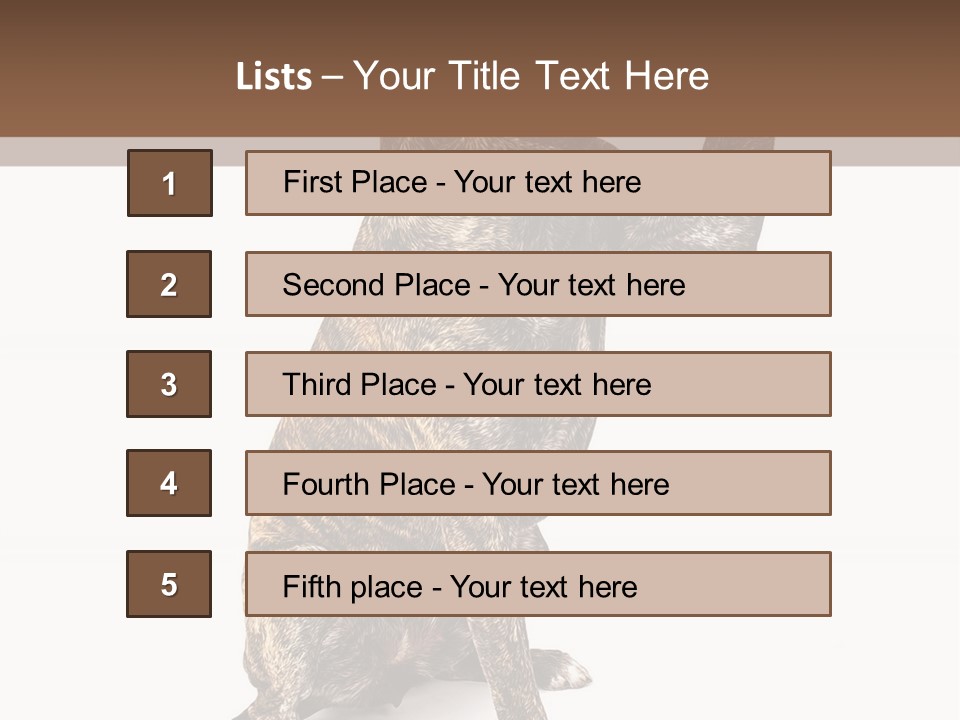960x720 pixels.
Task: Click the dog paw in background
Action: 560,669
